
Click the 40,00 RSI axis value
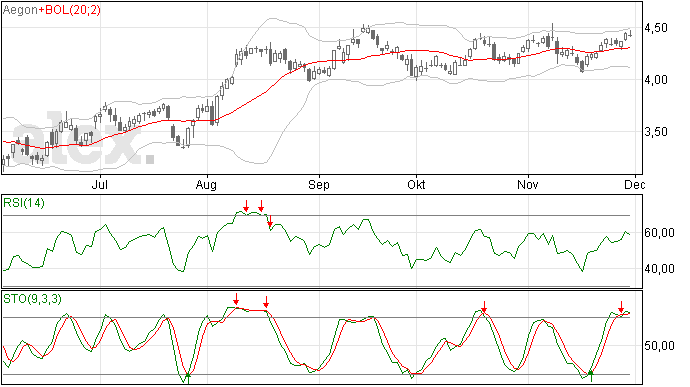pos(659,269)
